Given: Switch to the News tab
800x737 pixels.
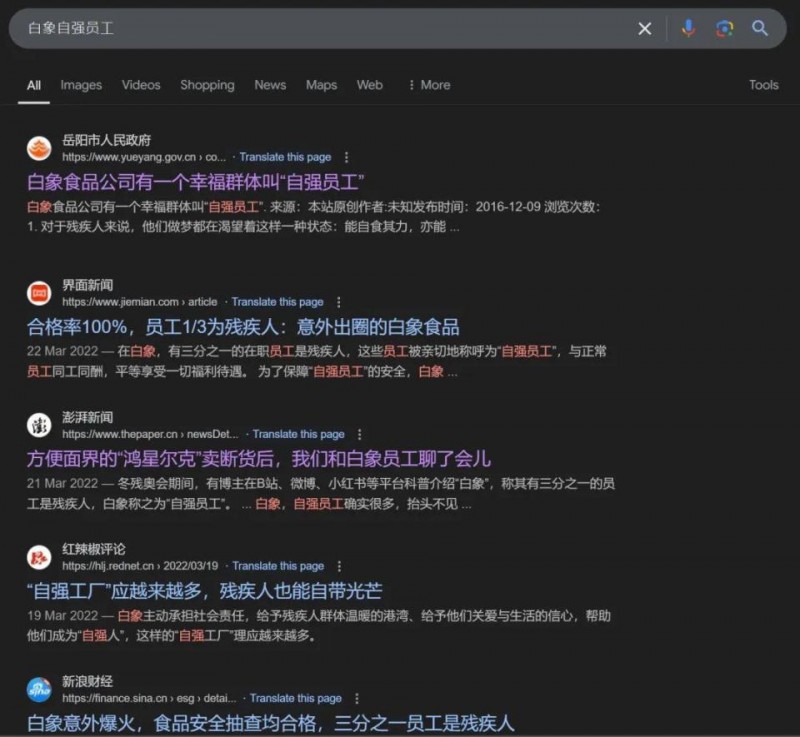Looking at the screenshot, I should (x=269, y=85).
